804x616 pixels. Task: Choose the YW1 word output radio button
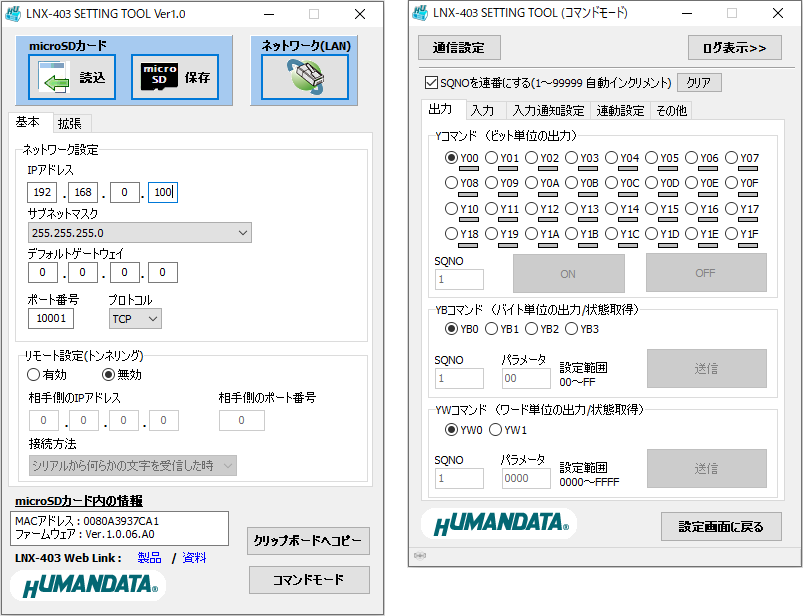(x=496, y=430)
